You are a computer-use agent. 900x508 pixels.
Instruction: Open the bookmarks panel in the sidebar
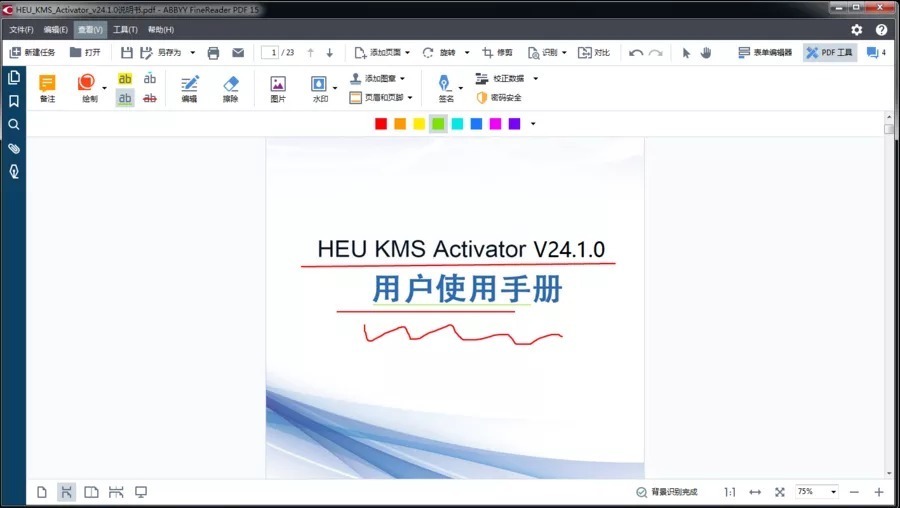coord(14,101)
